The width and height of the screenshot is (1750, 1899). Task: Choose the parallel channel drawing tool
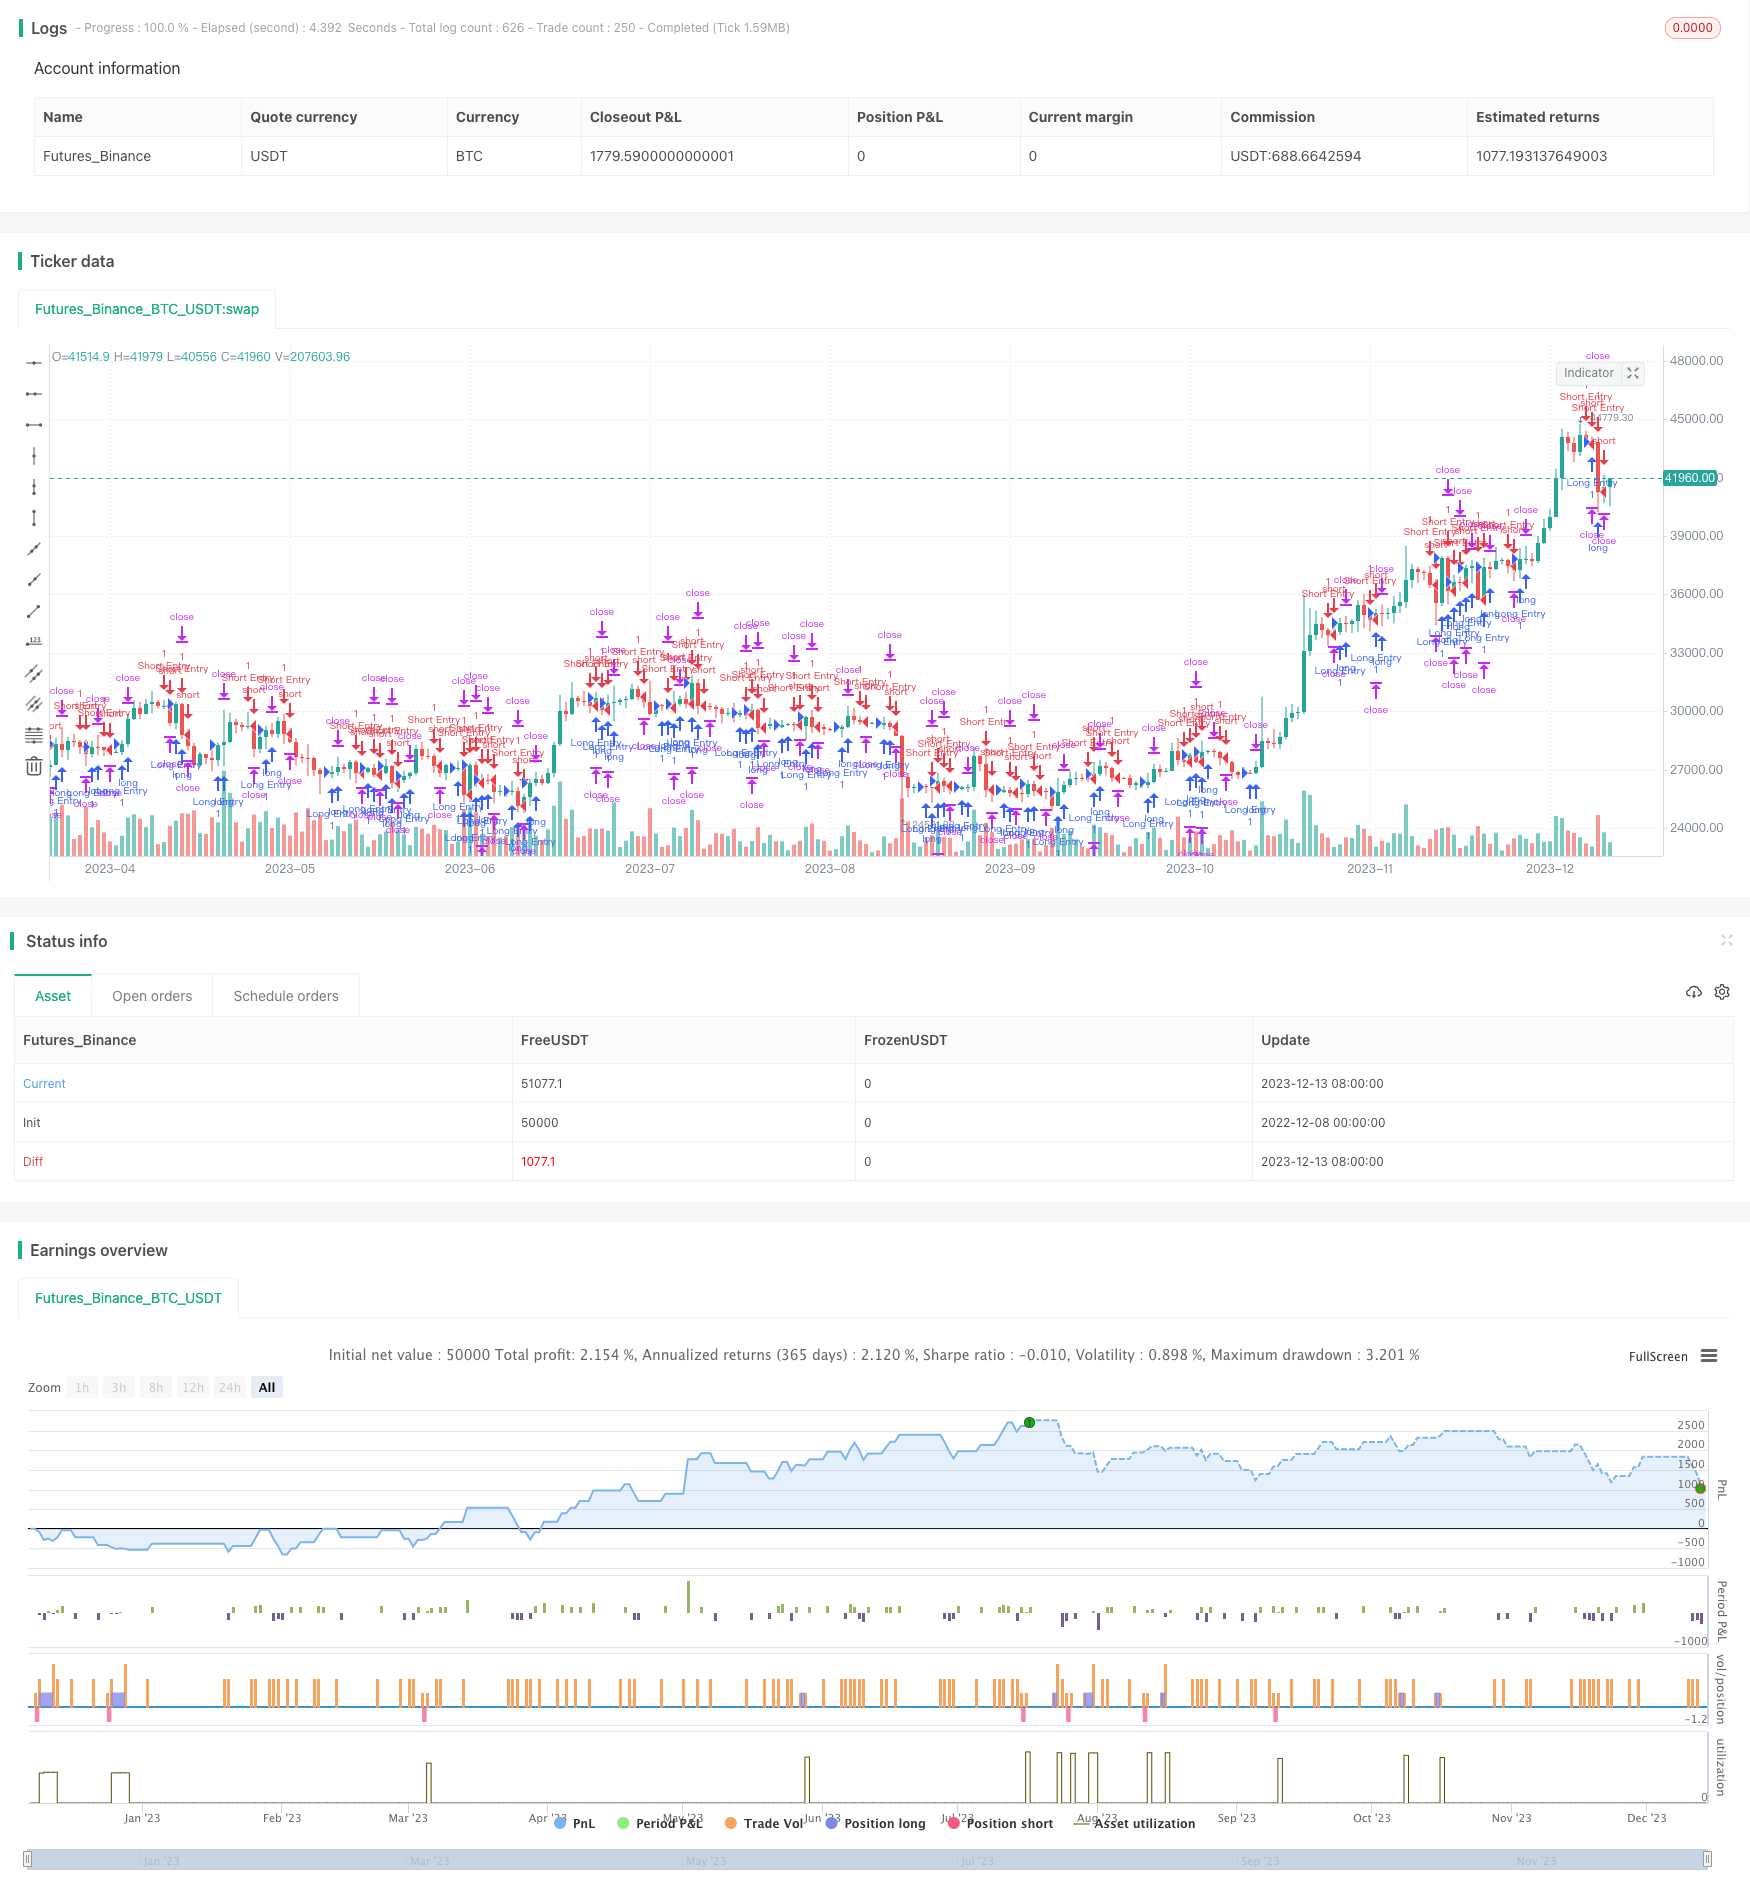34,673
